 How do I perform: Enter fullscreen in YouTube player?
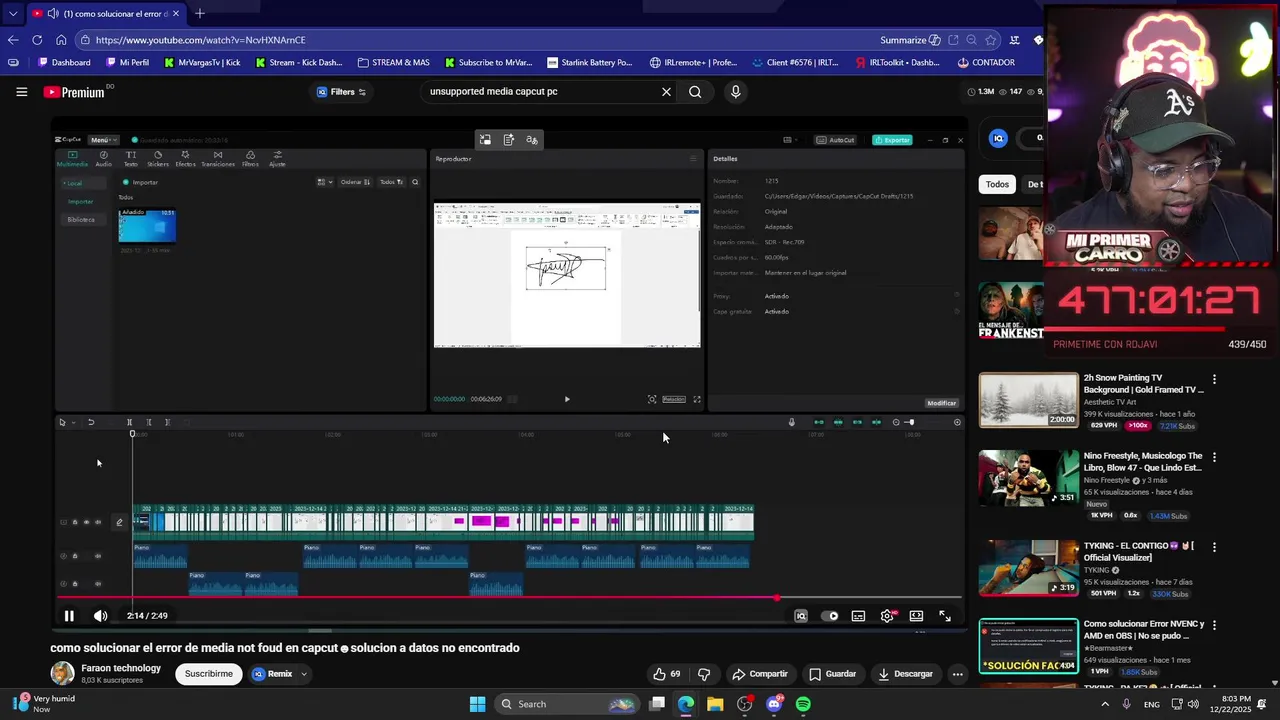[945, 616]
